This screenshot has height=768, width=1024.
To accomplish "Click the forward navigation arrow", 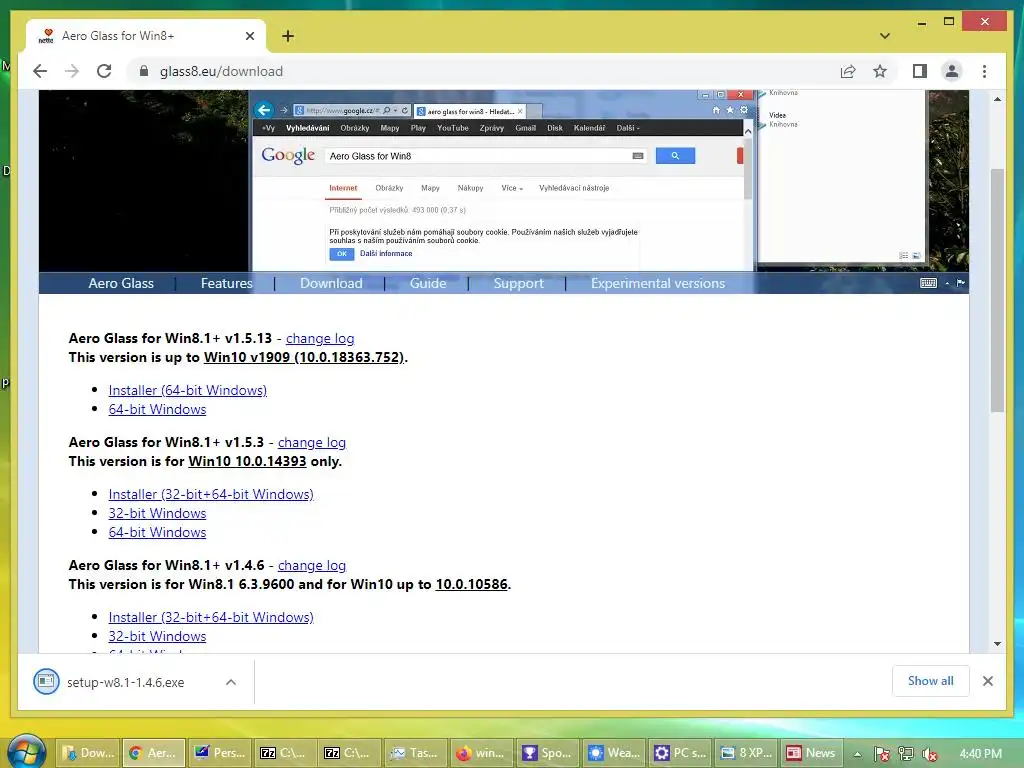I will point(72,71).
